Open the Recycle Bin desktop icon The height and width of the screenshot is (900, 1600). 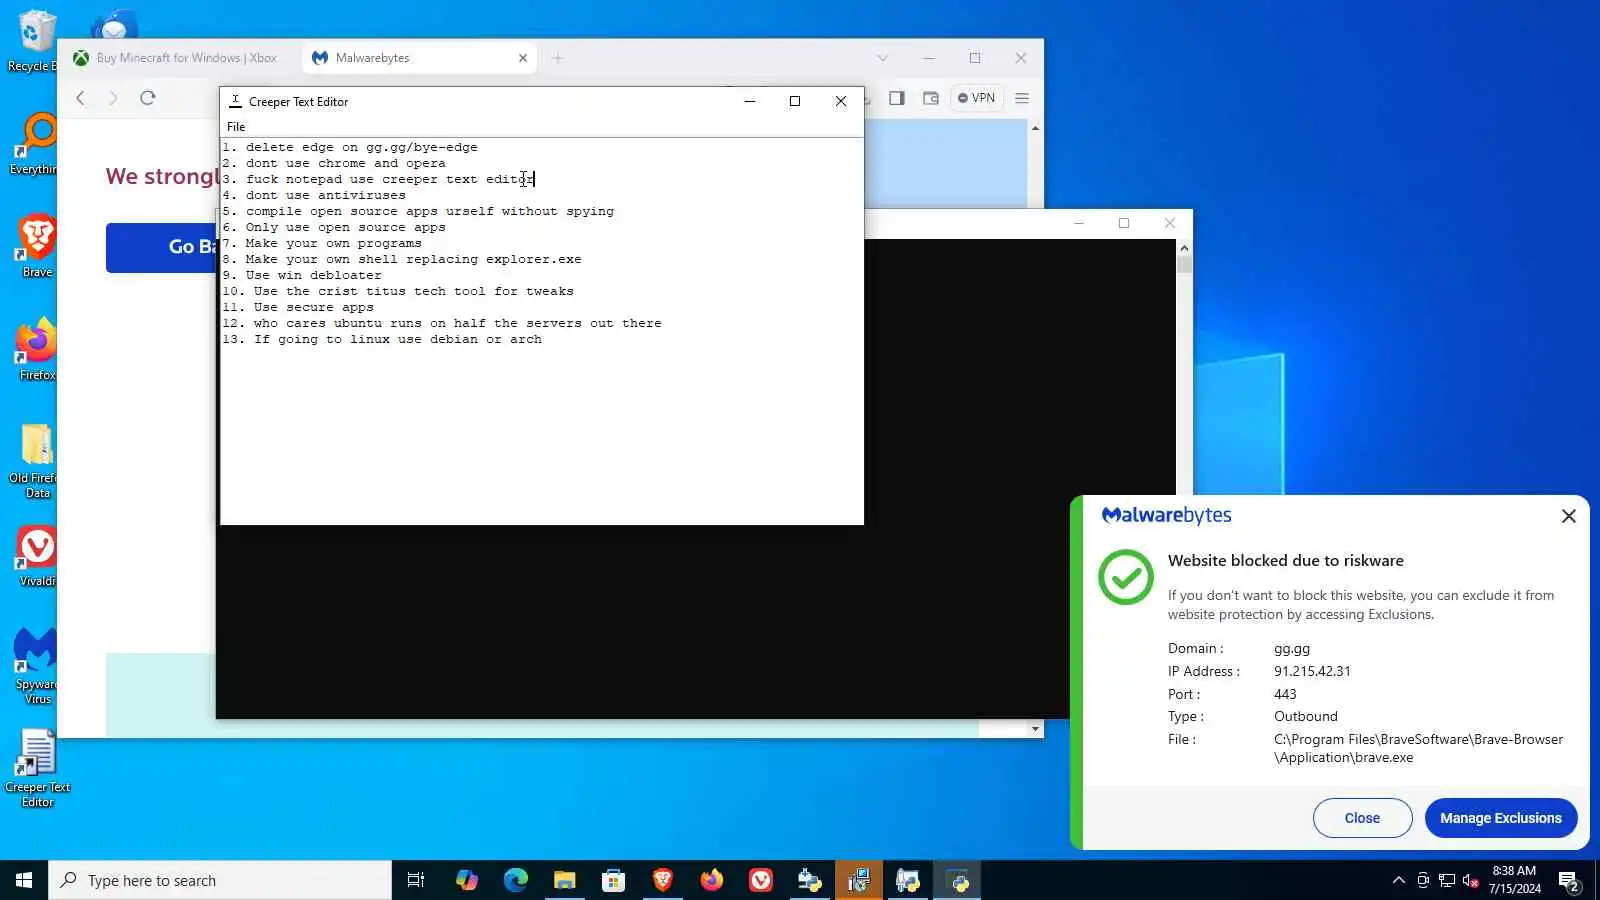tap(36, 41)
